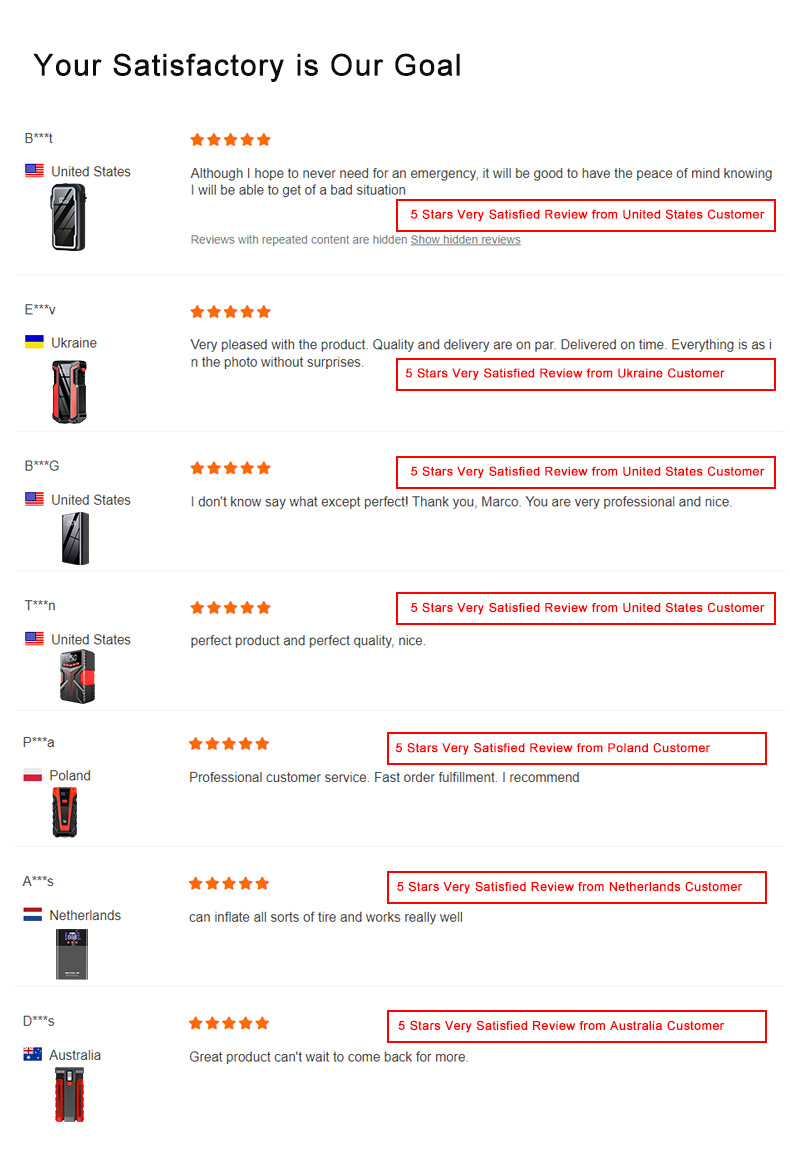This screenshot has height=1166, width=790.
Task: Open P***a's review product thumbnail
Action: click(65, 812)
